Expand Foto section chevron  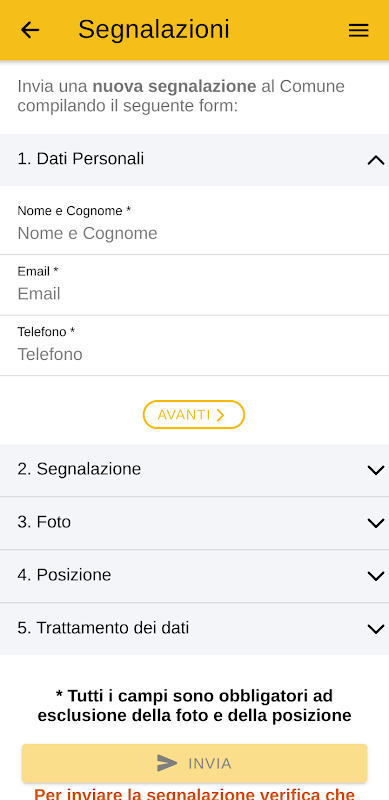click(x=376, y=523)
